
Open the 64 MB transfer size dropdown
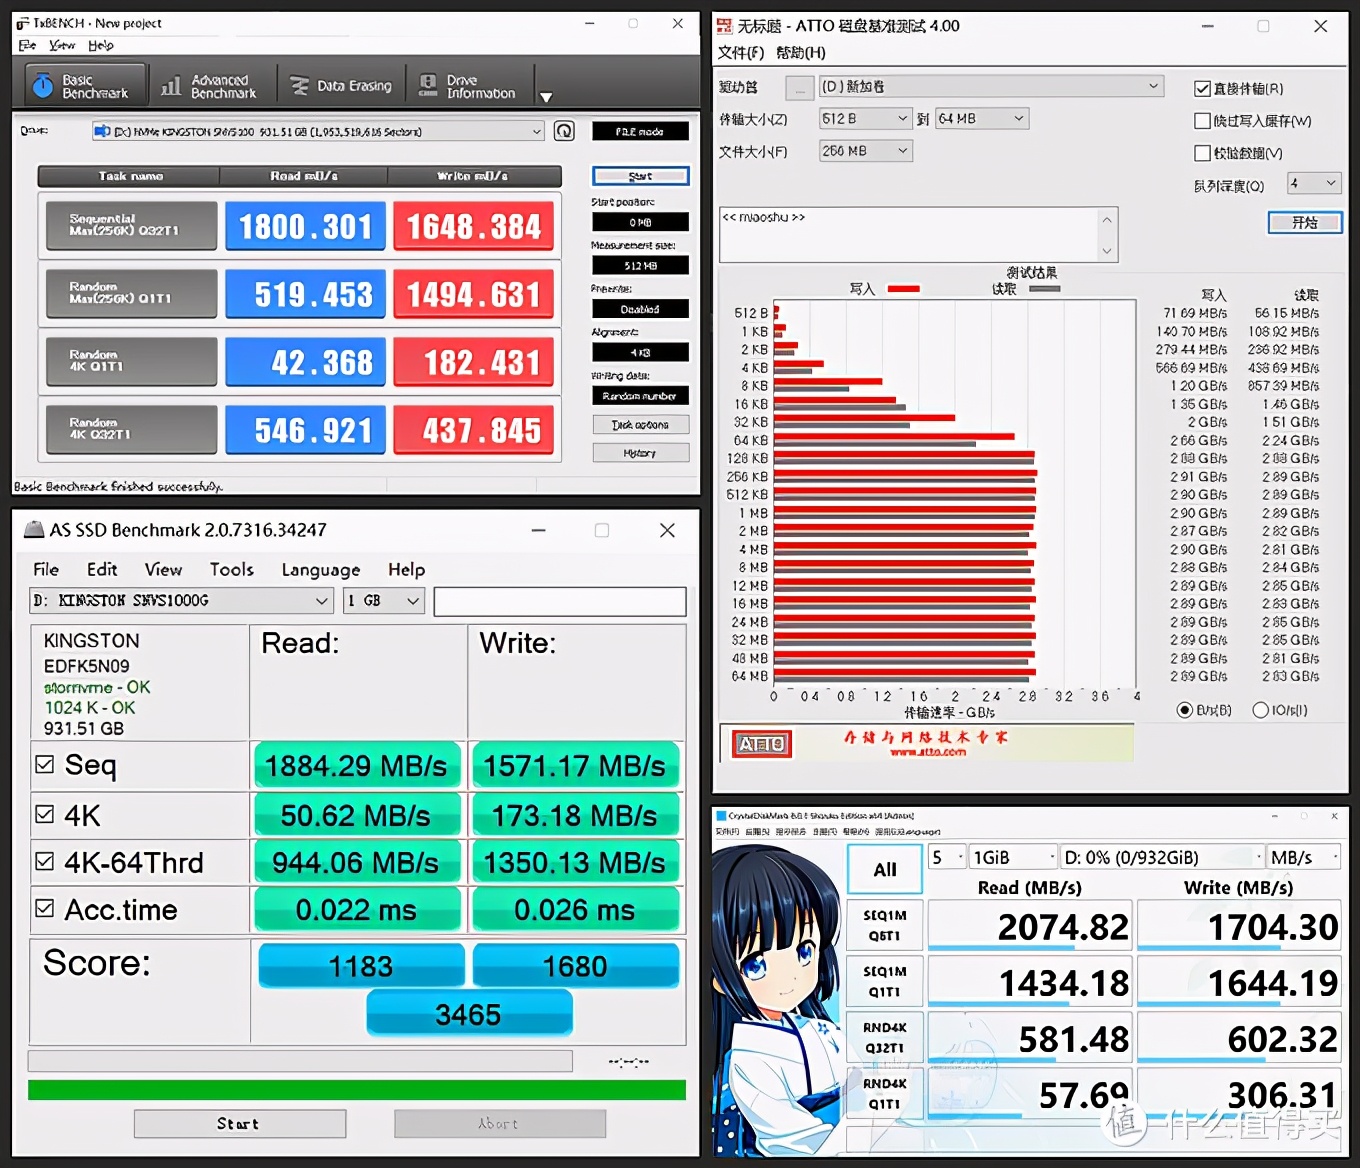(x=982, y=119)
